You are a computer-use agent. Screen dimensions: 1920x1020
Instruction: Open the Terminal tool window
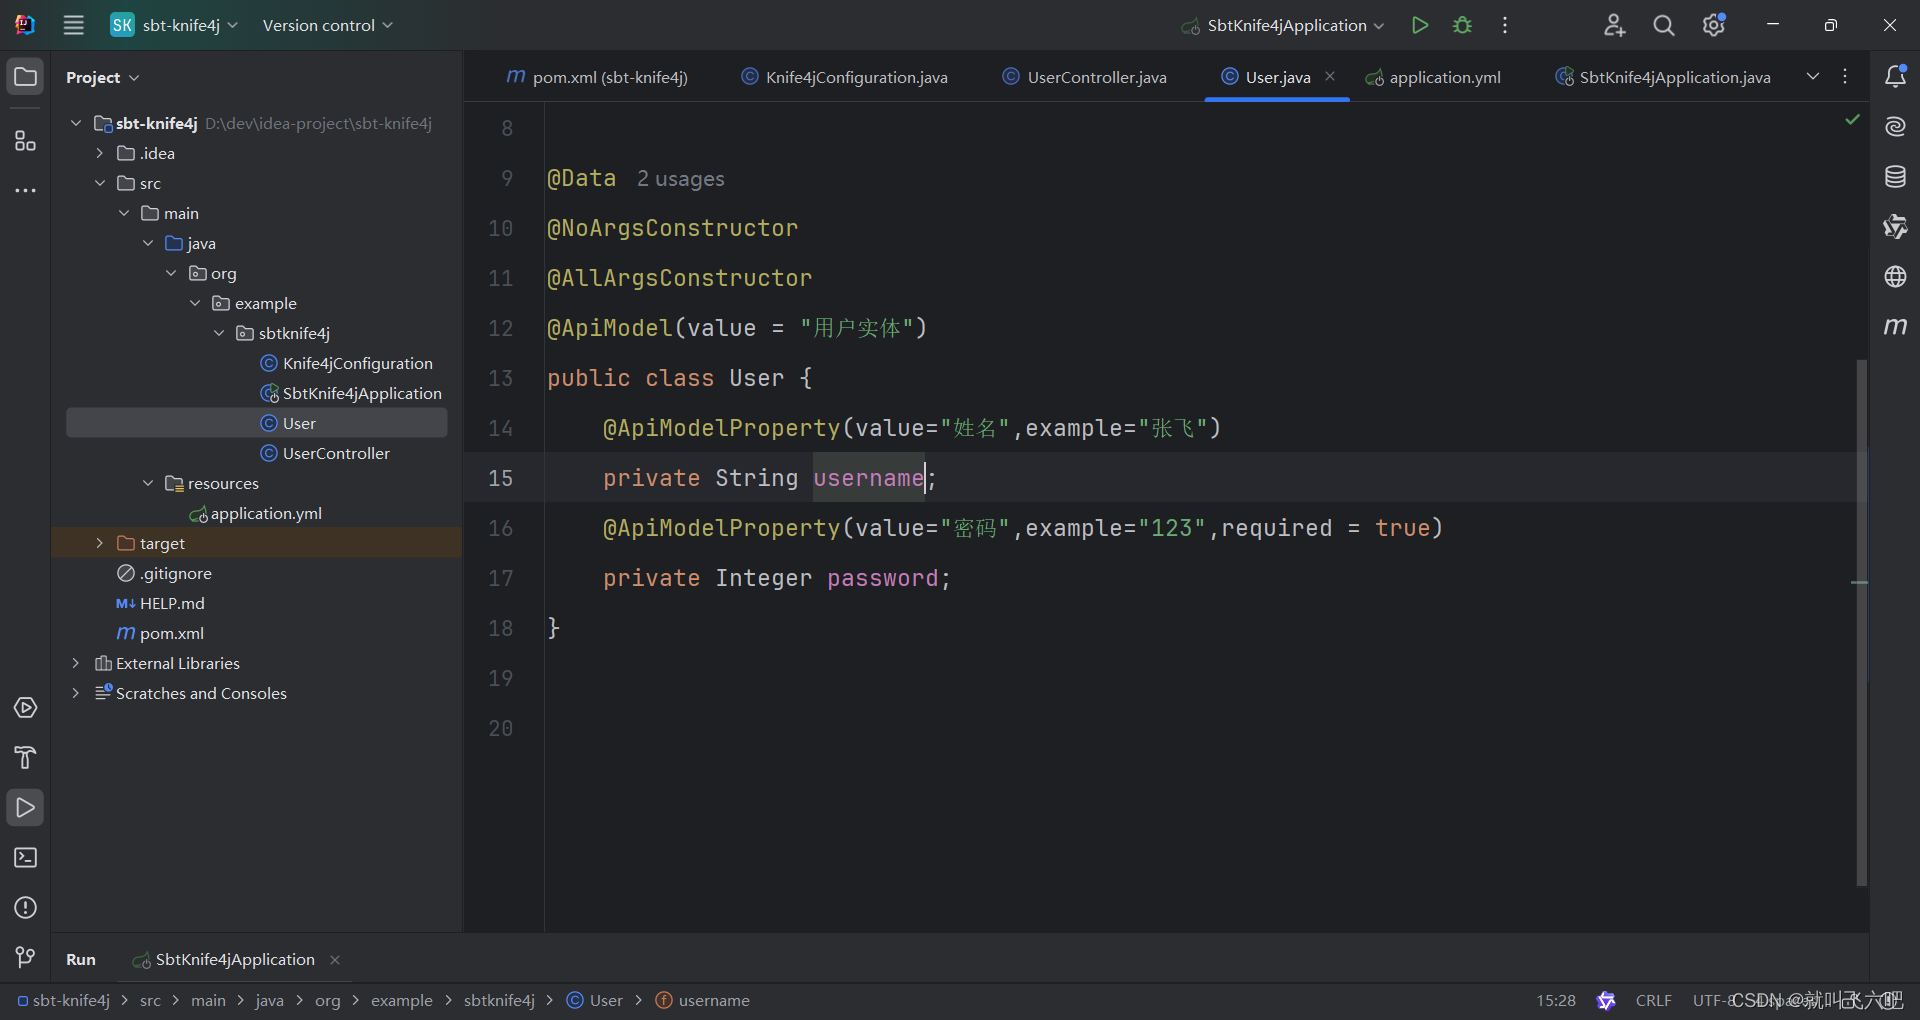[25, 858]
